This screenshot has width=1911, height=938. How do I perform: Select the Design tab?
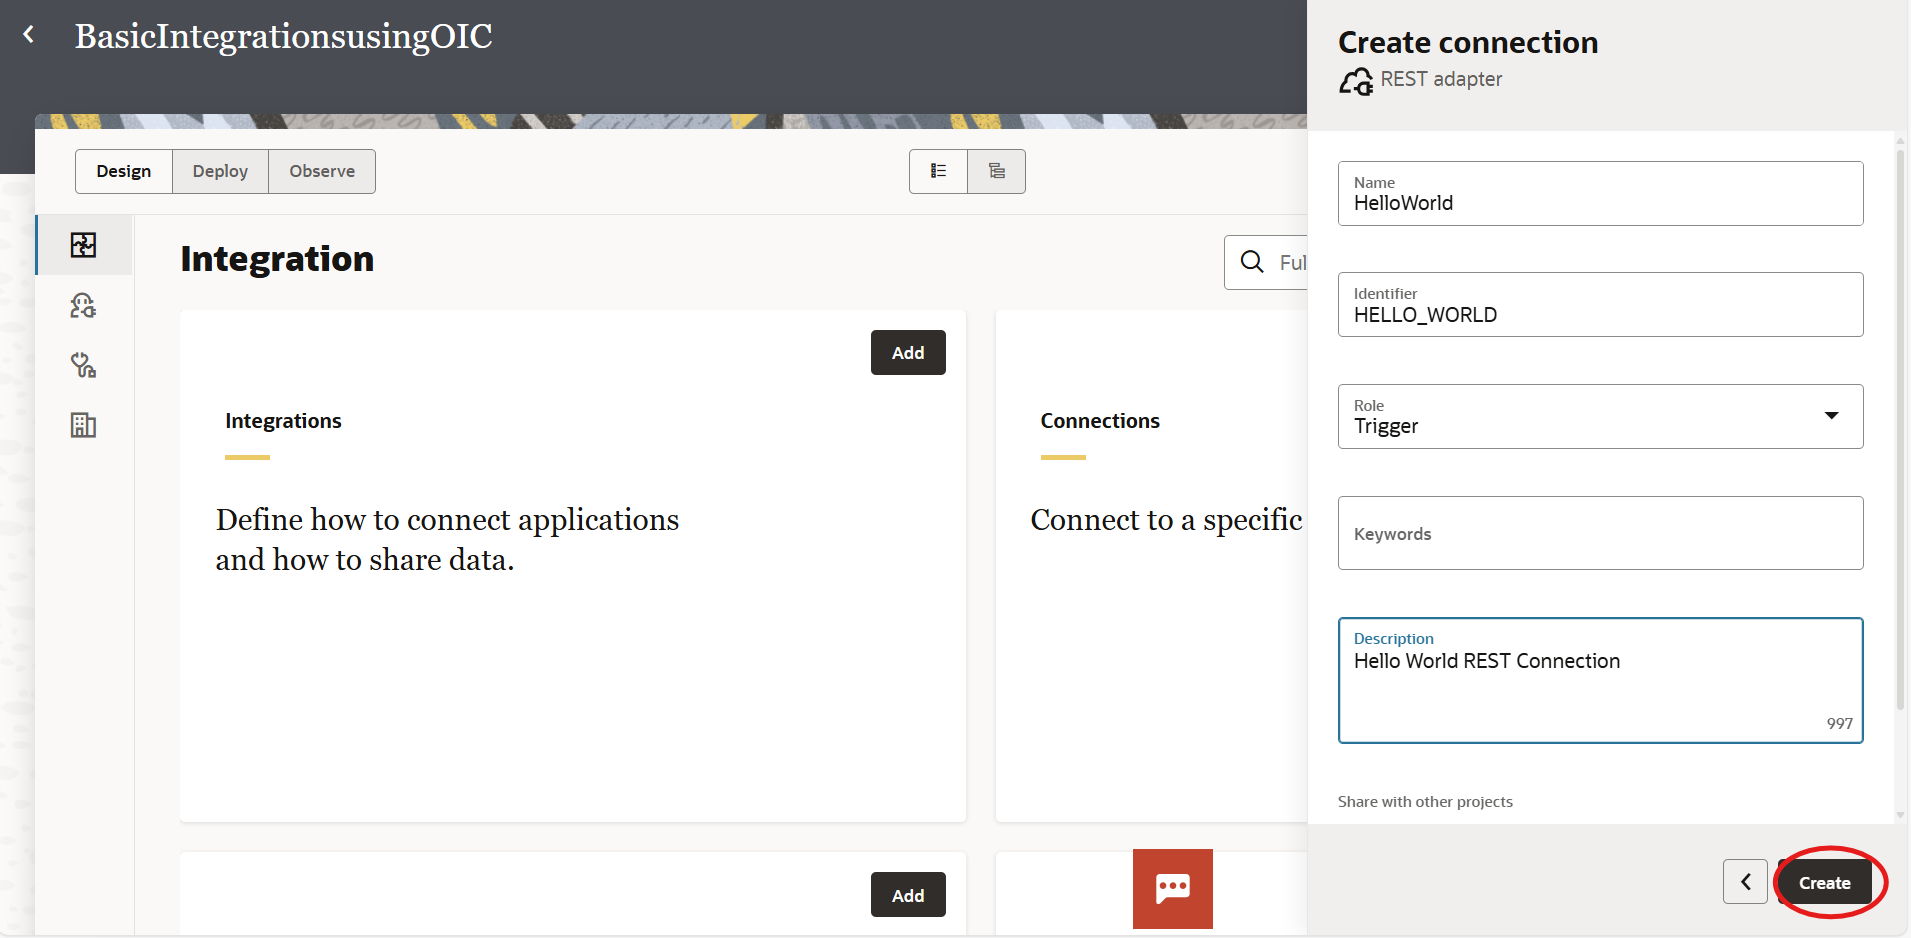(x=123, y=171)
